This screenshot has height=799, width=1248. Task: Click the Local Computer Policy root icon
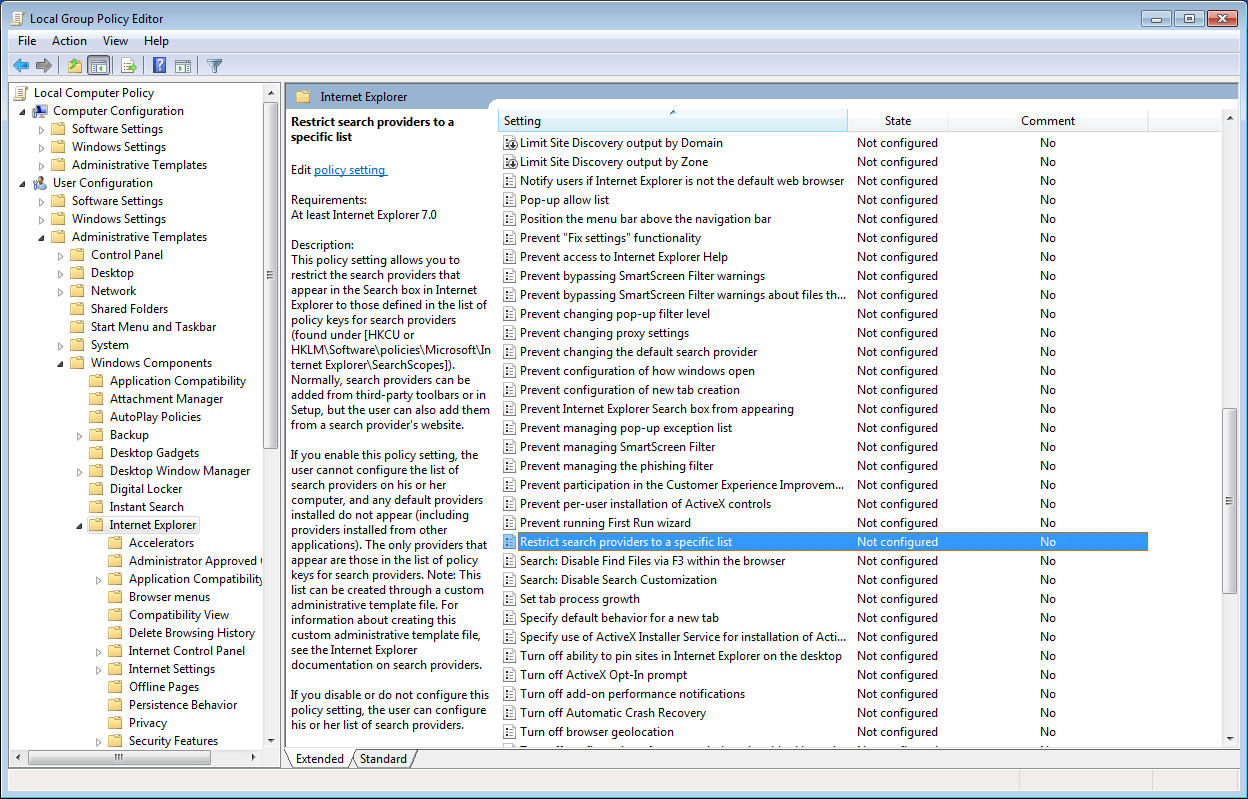click(22, 93)
